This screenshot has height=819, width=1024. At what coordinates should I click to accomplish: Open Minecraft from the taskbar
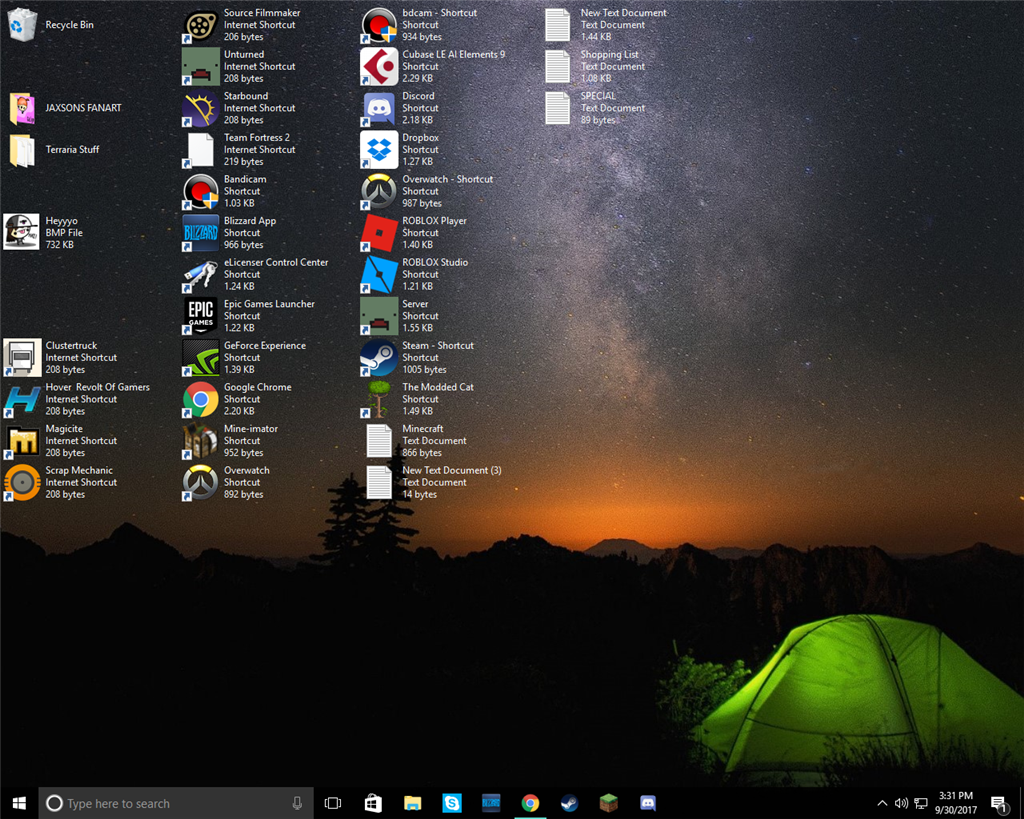point(609,803)
